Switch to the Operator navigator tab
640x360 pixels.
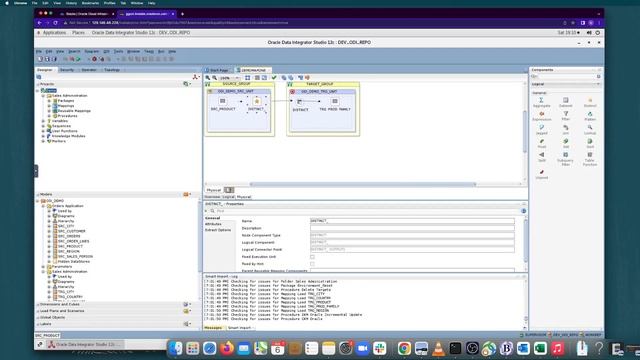click(x=89, y=70)
